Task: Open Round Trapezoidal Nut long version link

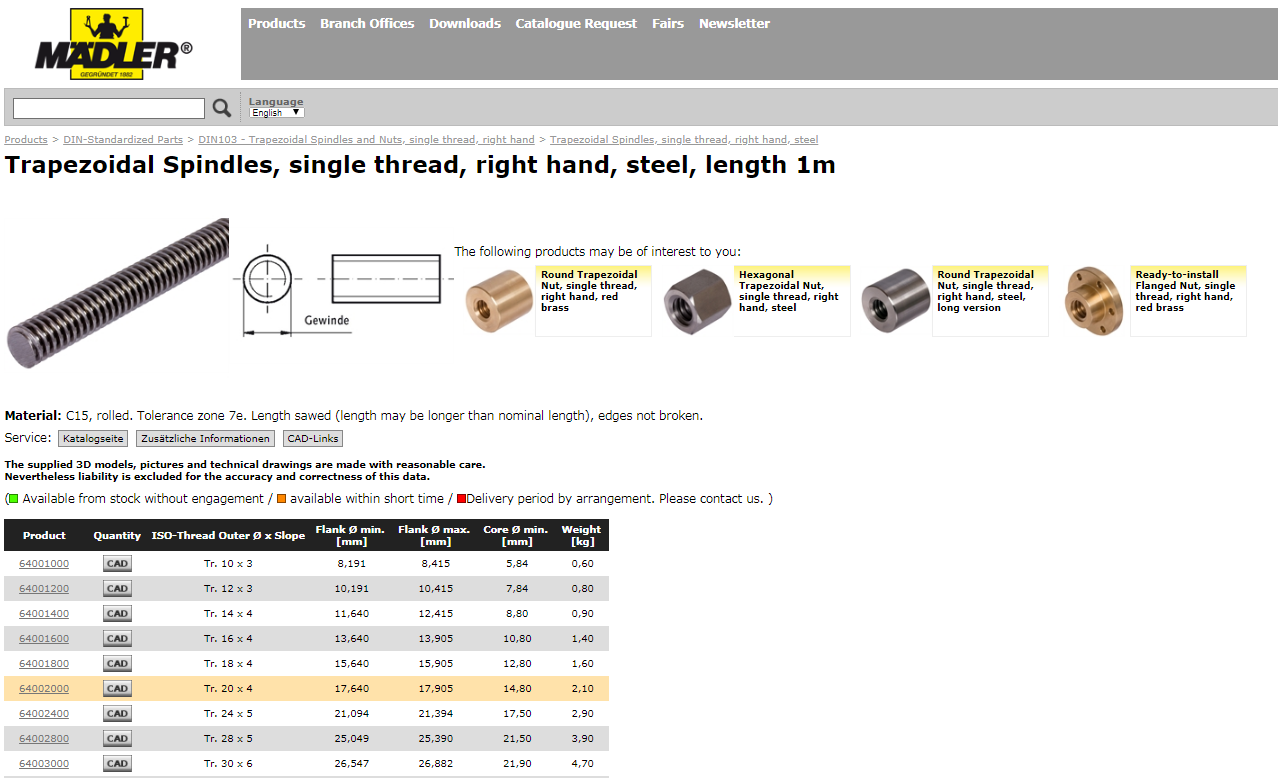Action: [x=986, y=291]
